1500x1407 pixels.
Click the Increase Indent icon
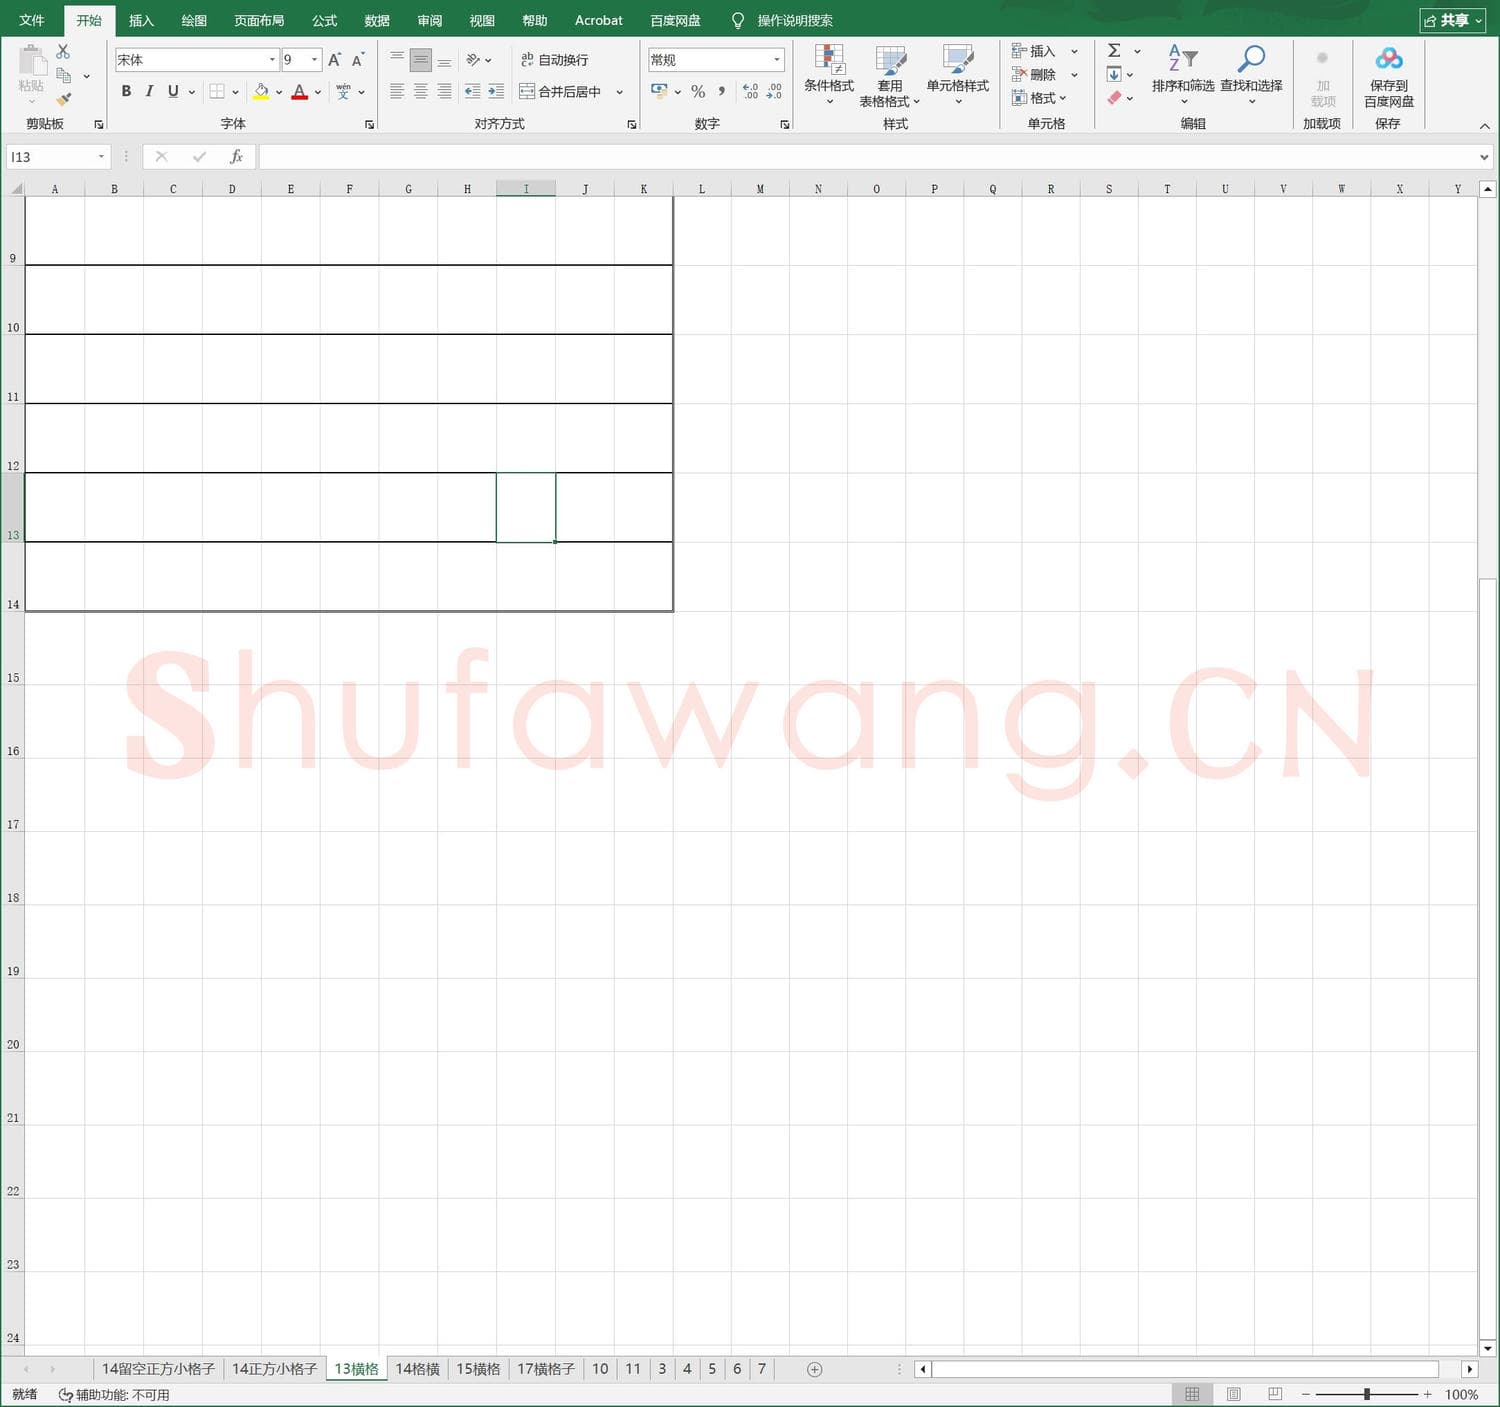pos(496,91)
